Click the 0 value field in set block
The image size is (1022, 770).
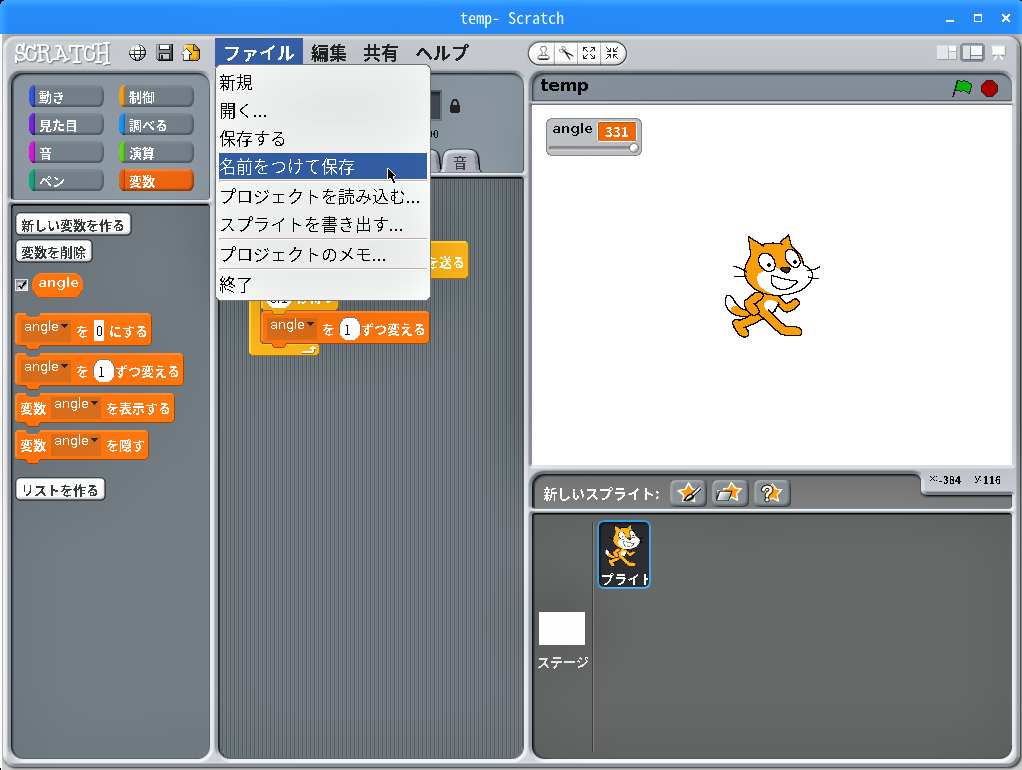(x=99, y=331)
